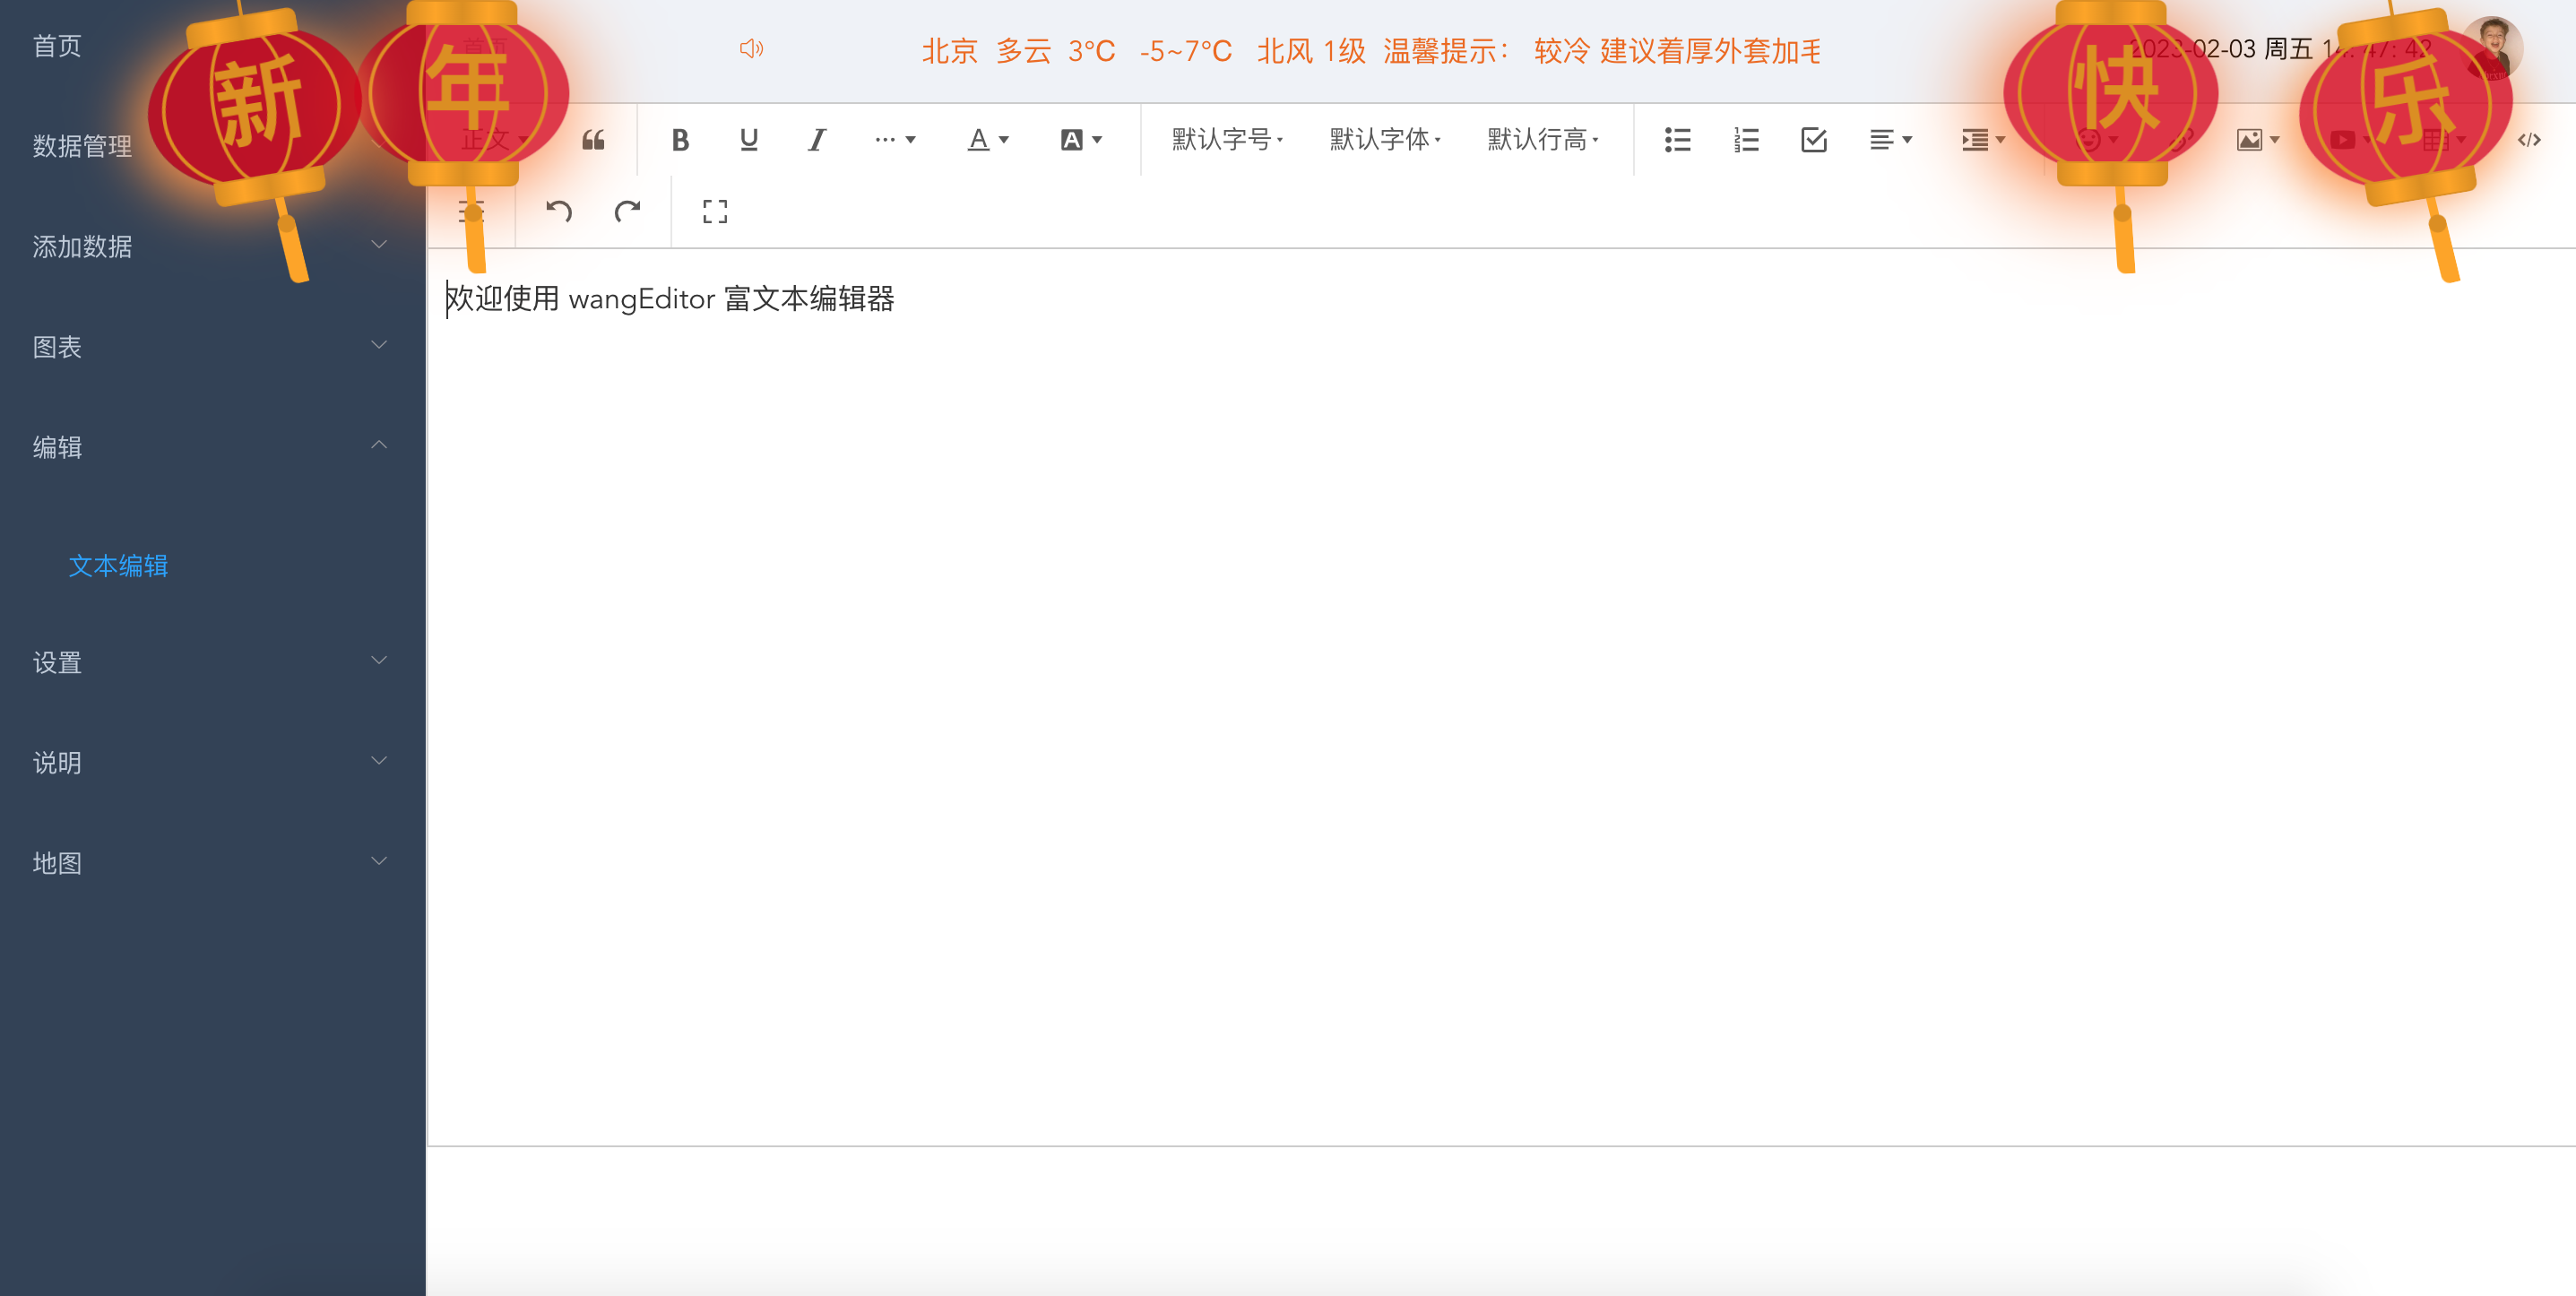Redo the last edit
The height and width of the screenshot is (1296, 2576).
pyautogui.click(x=627, y=211)
